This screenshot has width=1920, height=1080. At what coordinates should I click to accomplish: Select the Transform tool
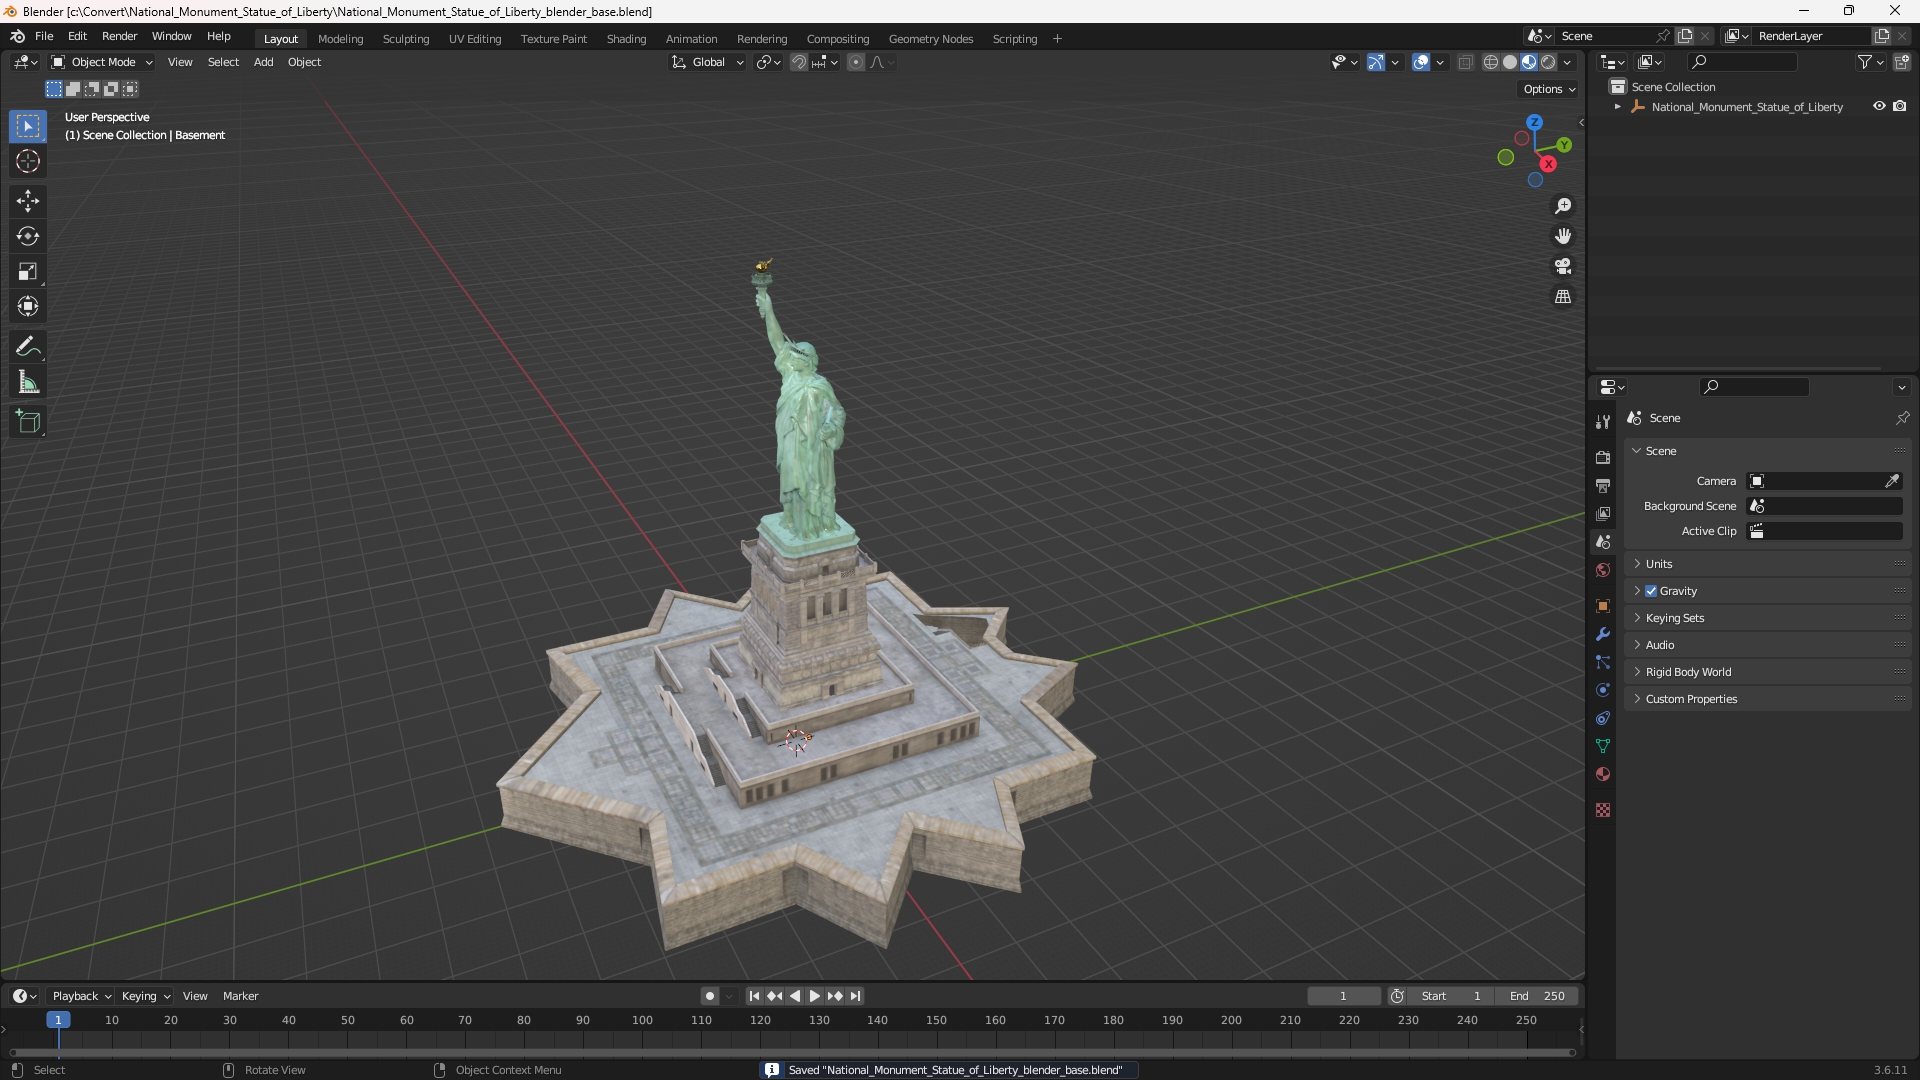28,306
